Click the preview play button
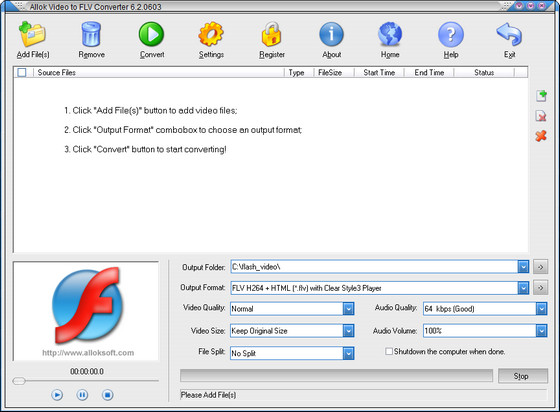This screenshot has height=412, width=560. pyautogui.click(x=57, y=395)
